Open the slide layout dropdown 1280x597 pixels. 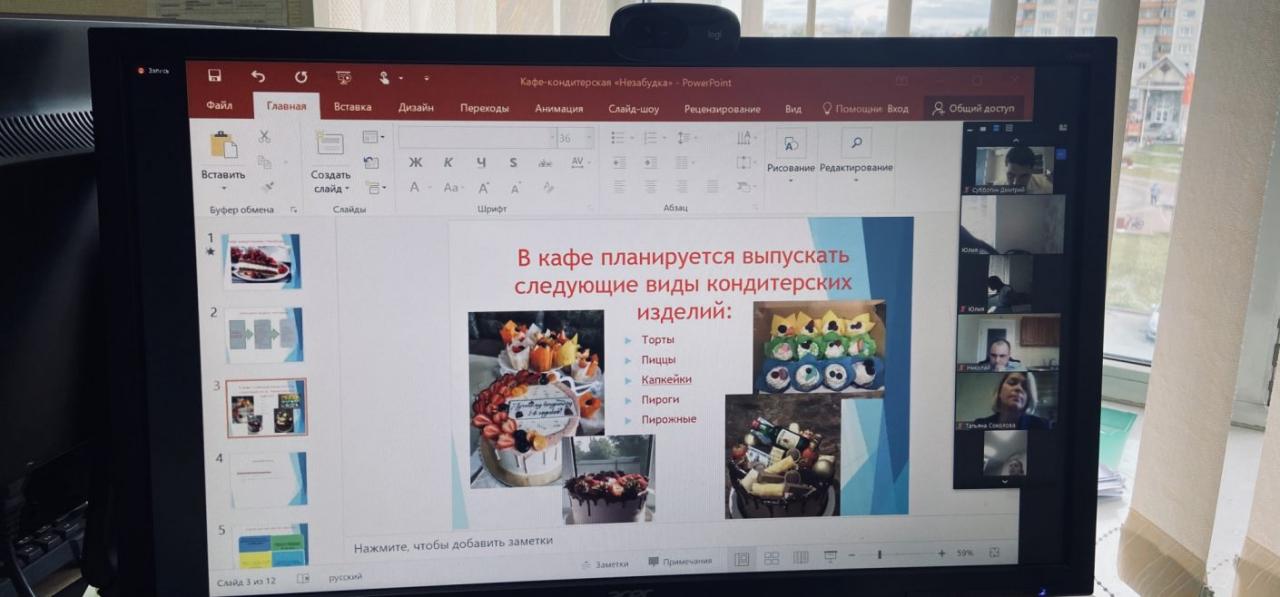click(x=374, y=137)
